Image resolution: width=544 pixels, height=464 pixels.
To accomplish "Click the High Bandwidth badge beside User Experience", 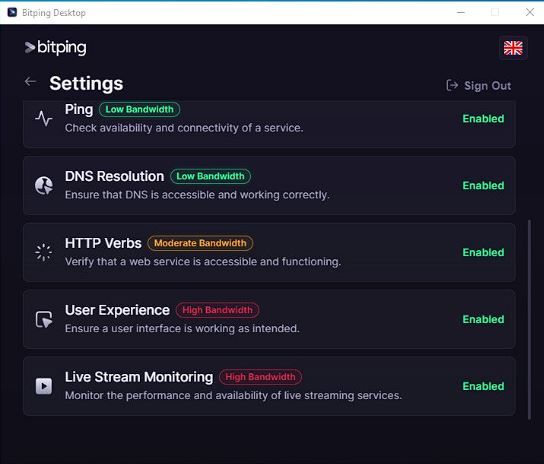I will tap(217, 310).
